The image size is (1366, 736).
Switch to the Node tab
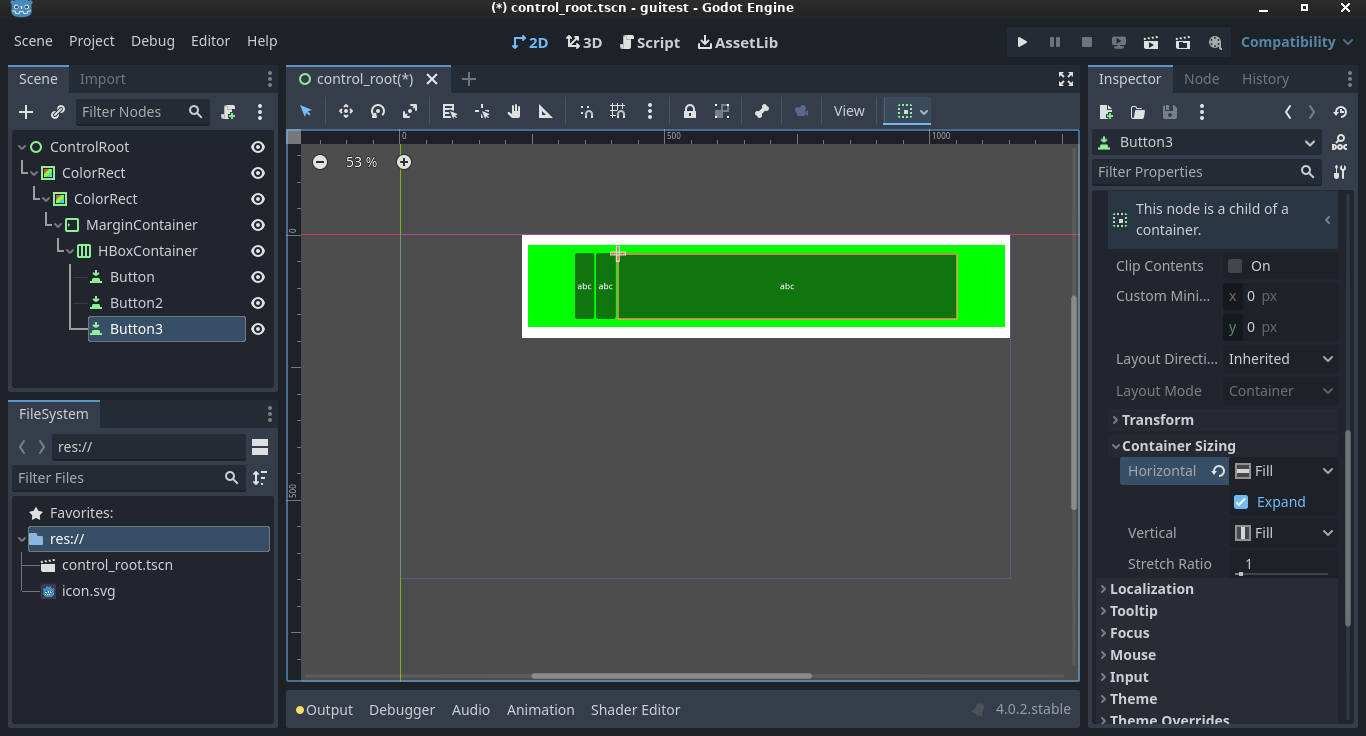pos(1201,79)
